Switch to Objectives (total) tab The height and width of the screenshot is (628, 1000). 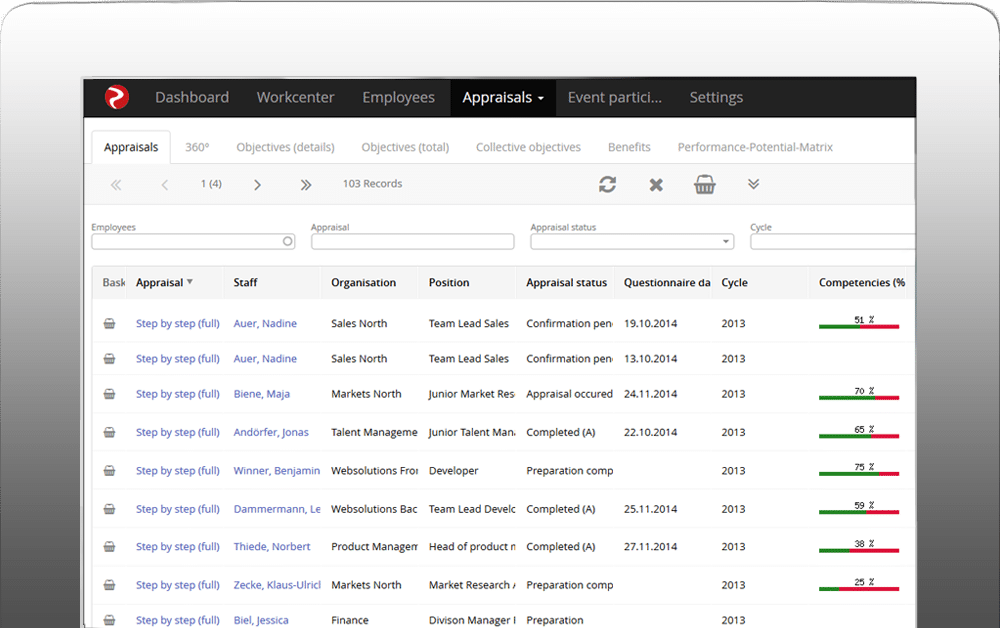pyautogui.click(x=405, y=147)
